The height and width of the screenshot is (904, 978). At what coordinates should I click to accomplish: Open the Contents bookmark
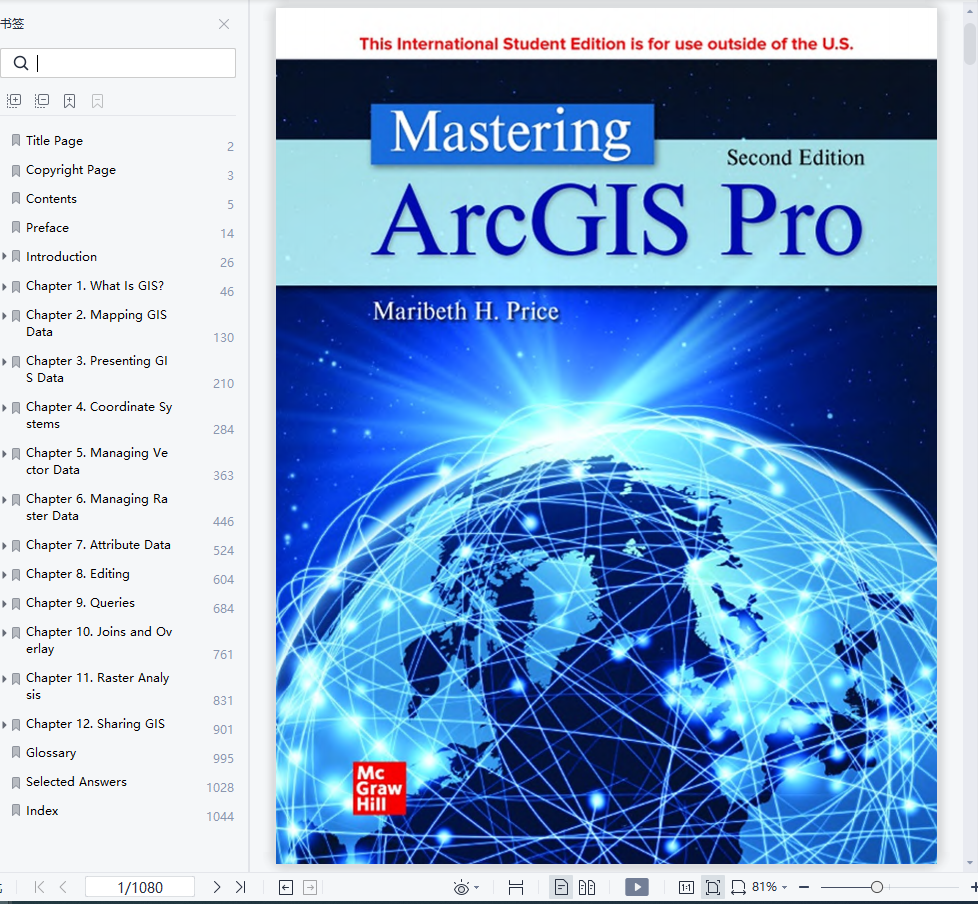coord(51,198)
